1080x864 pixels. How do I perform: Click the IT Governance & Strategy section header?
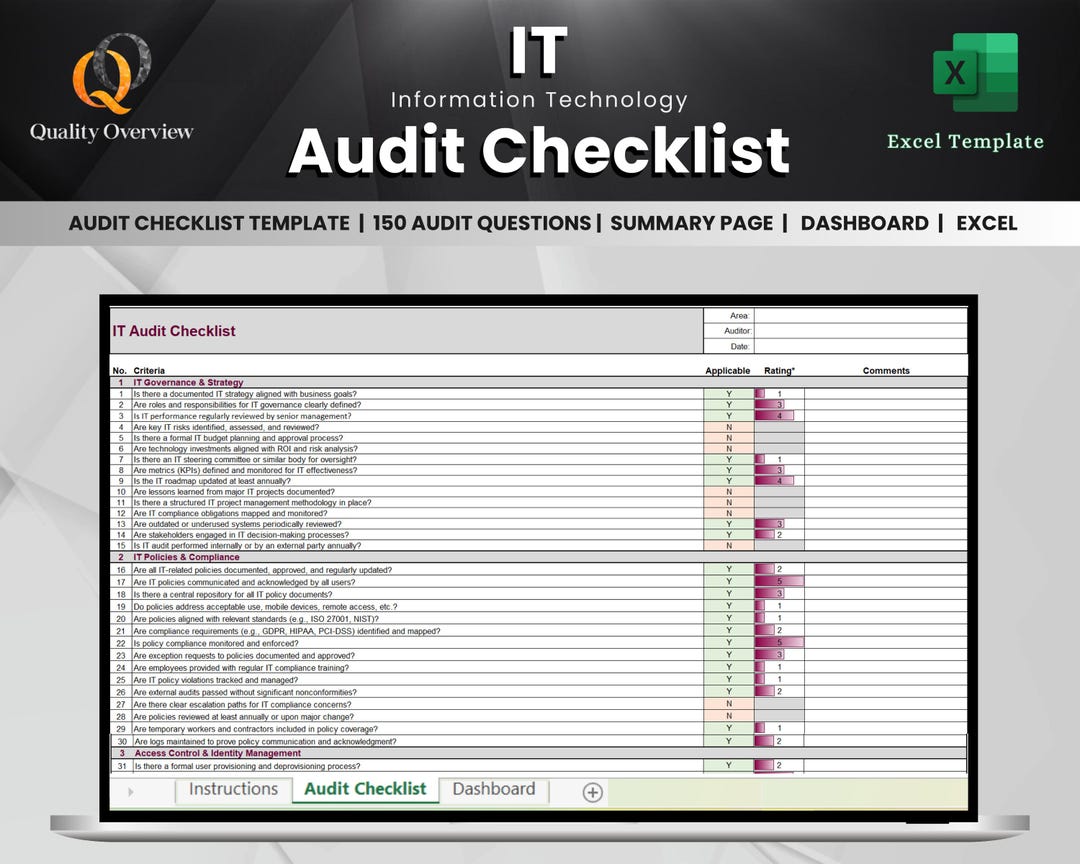190,382
